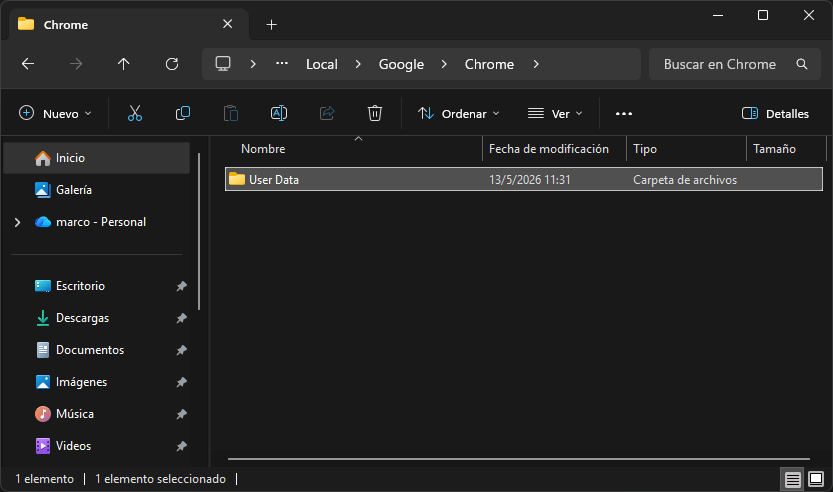
Task: Click the date 13/5/2026 11:31 cell
Action: click(x=530, y=180)
